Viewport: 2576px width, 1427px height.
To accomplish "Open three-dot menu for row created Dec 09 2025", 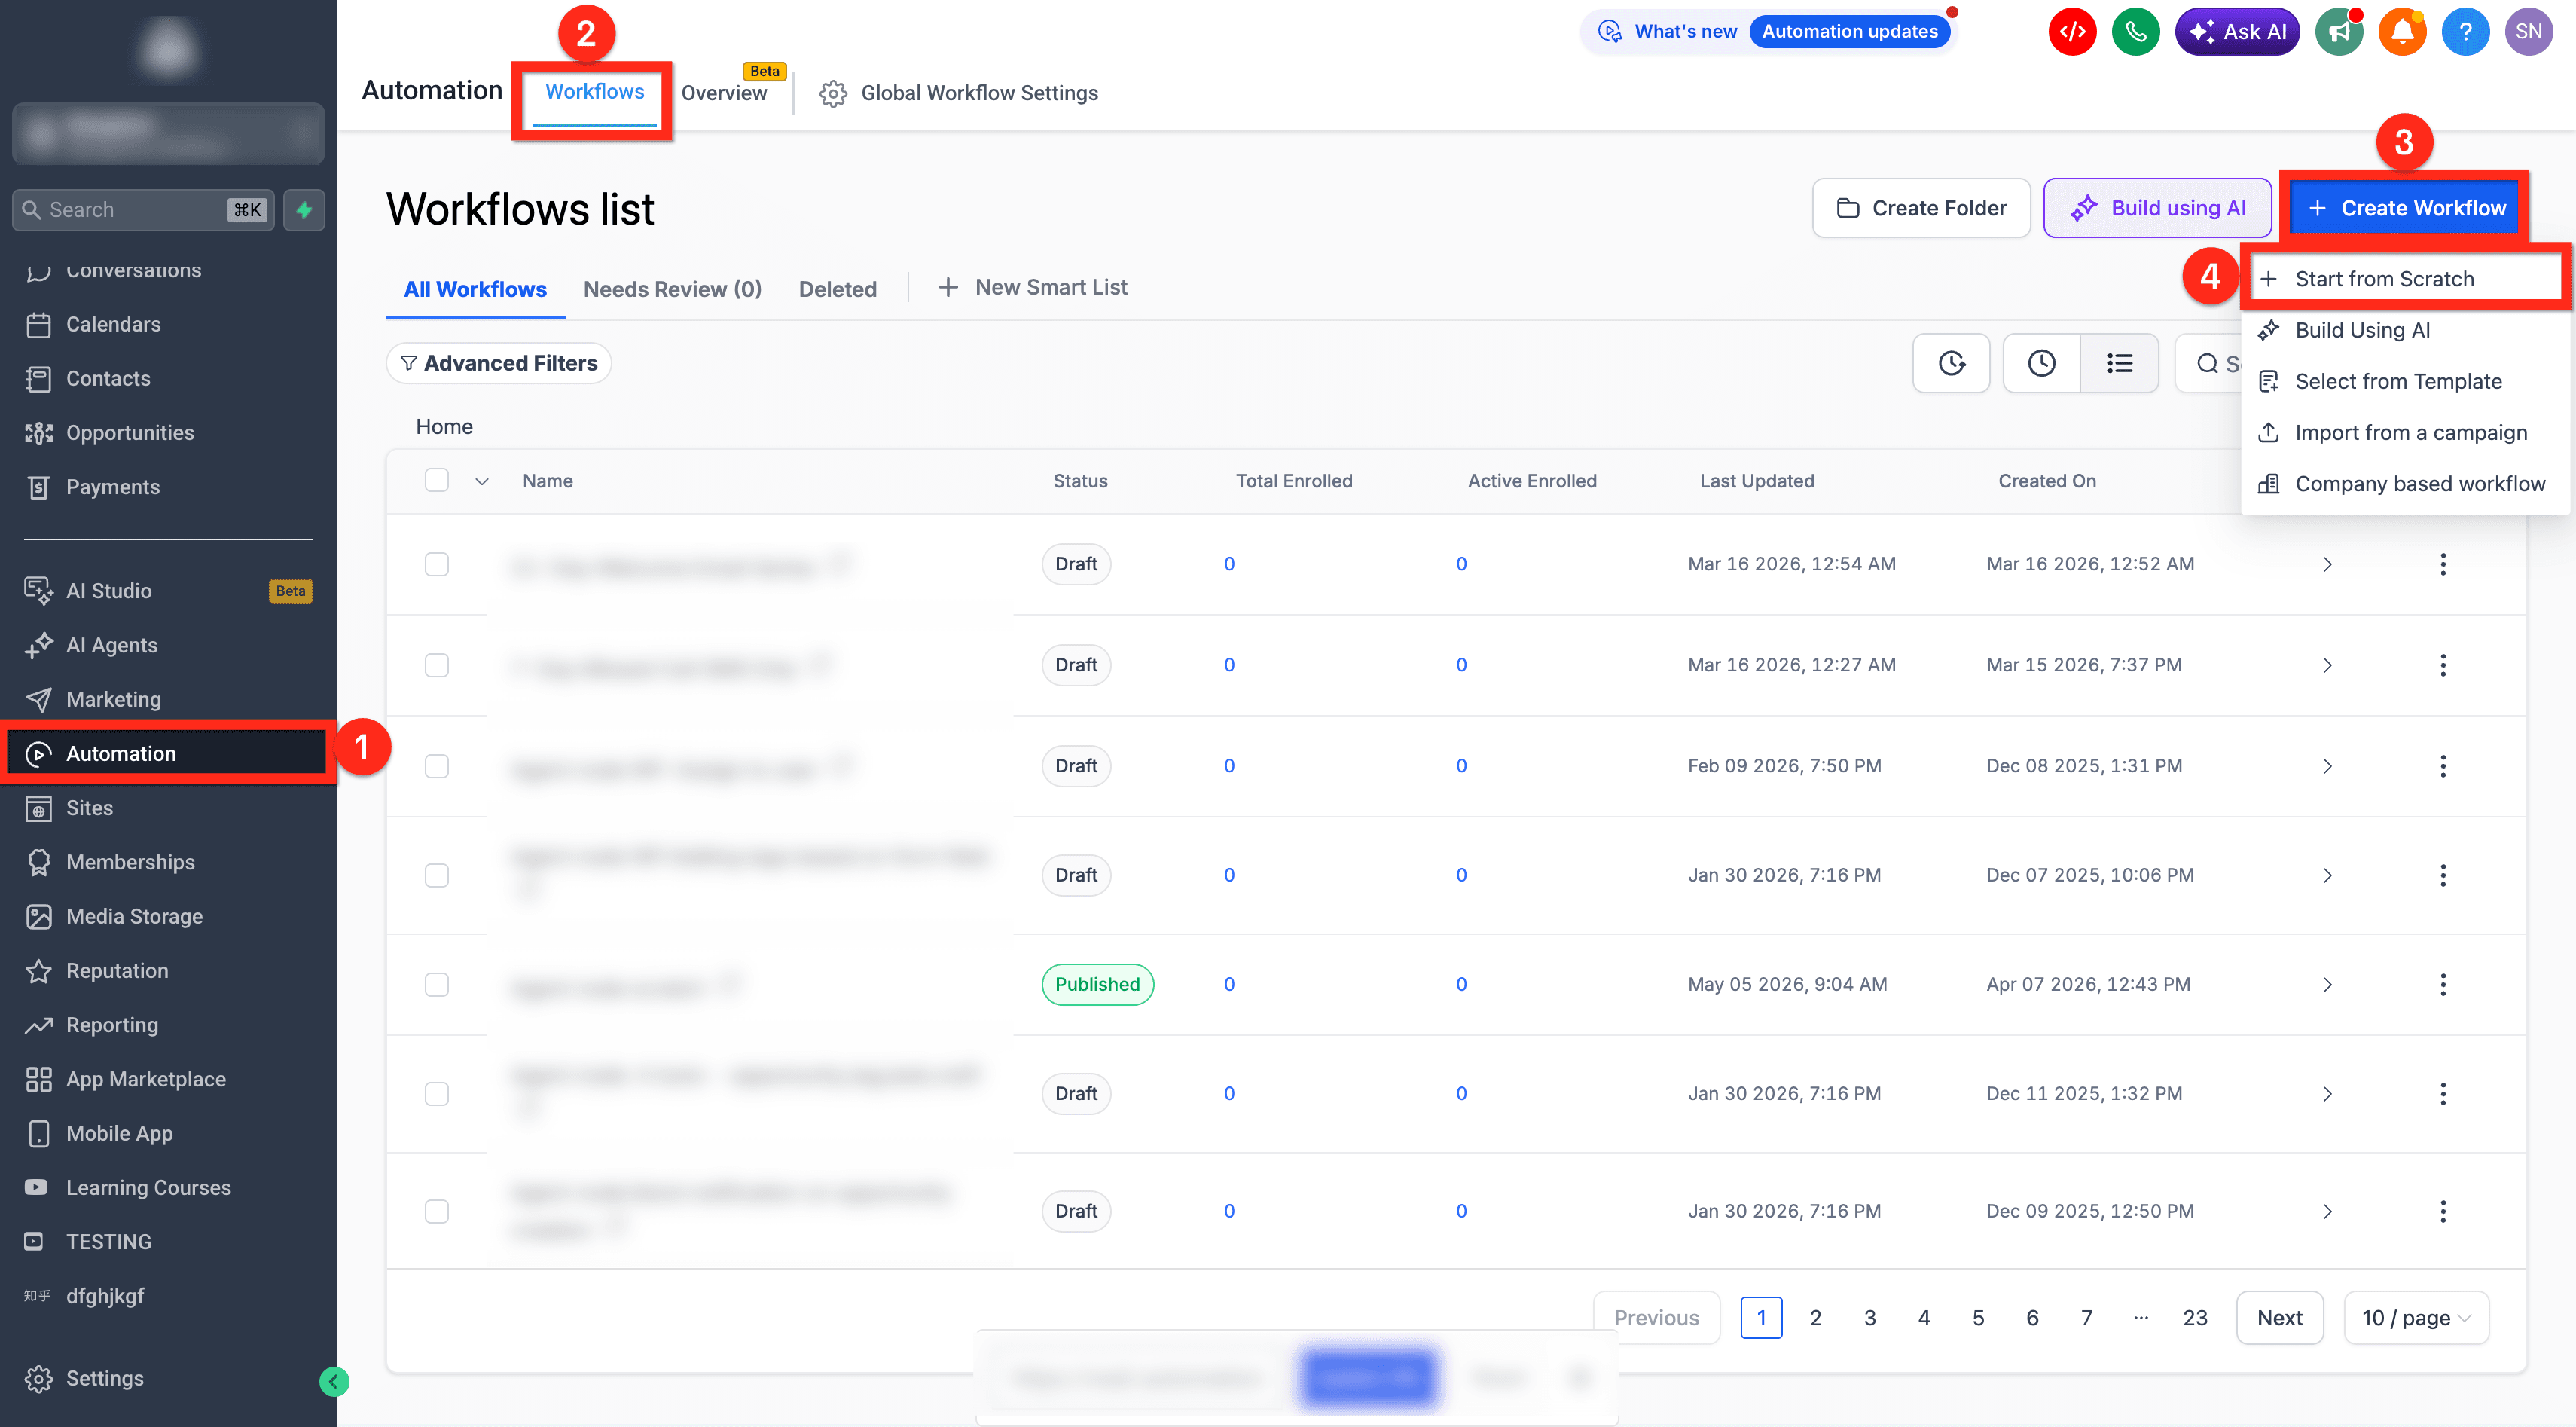I will (2442, 1211).
